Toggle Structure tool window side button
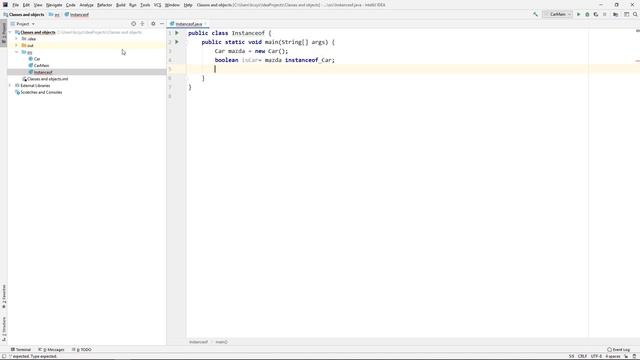Viewport: 640px width, 360px height. (4, 329)
